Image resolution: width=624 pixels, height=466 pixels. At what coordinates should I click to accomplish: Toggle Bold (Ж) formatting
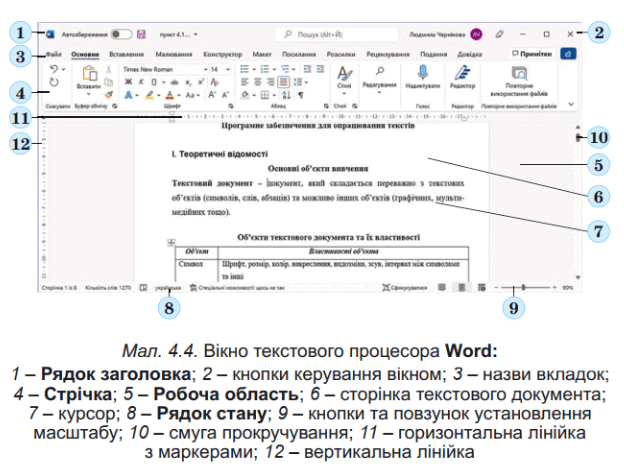pyautogui.click(x=128, y=82)
